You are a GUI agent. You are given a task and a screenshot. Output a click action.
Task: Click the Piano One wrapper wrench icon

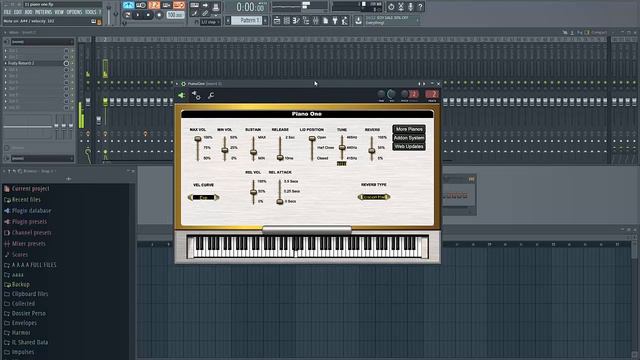coord(211,96)
